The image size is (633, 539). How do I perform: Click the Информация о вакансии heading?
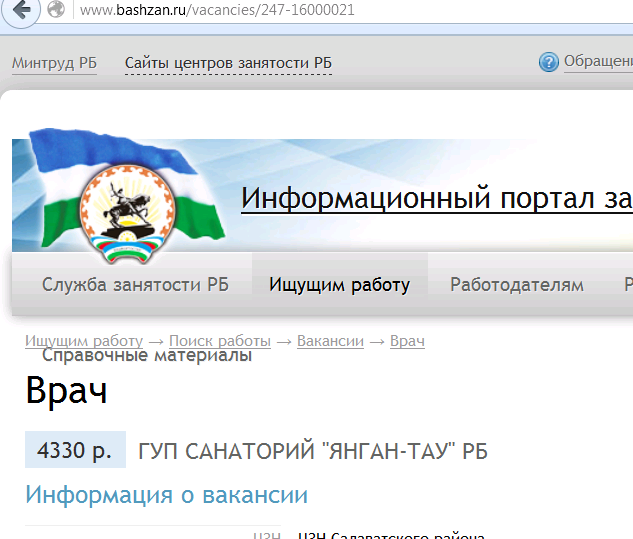click(166, 495)
